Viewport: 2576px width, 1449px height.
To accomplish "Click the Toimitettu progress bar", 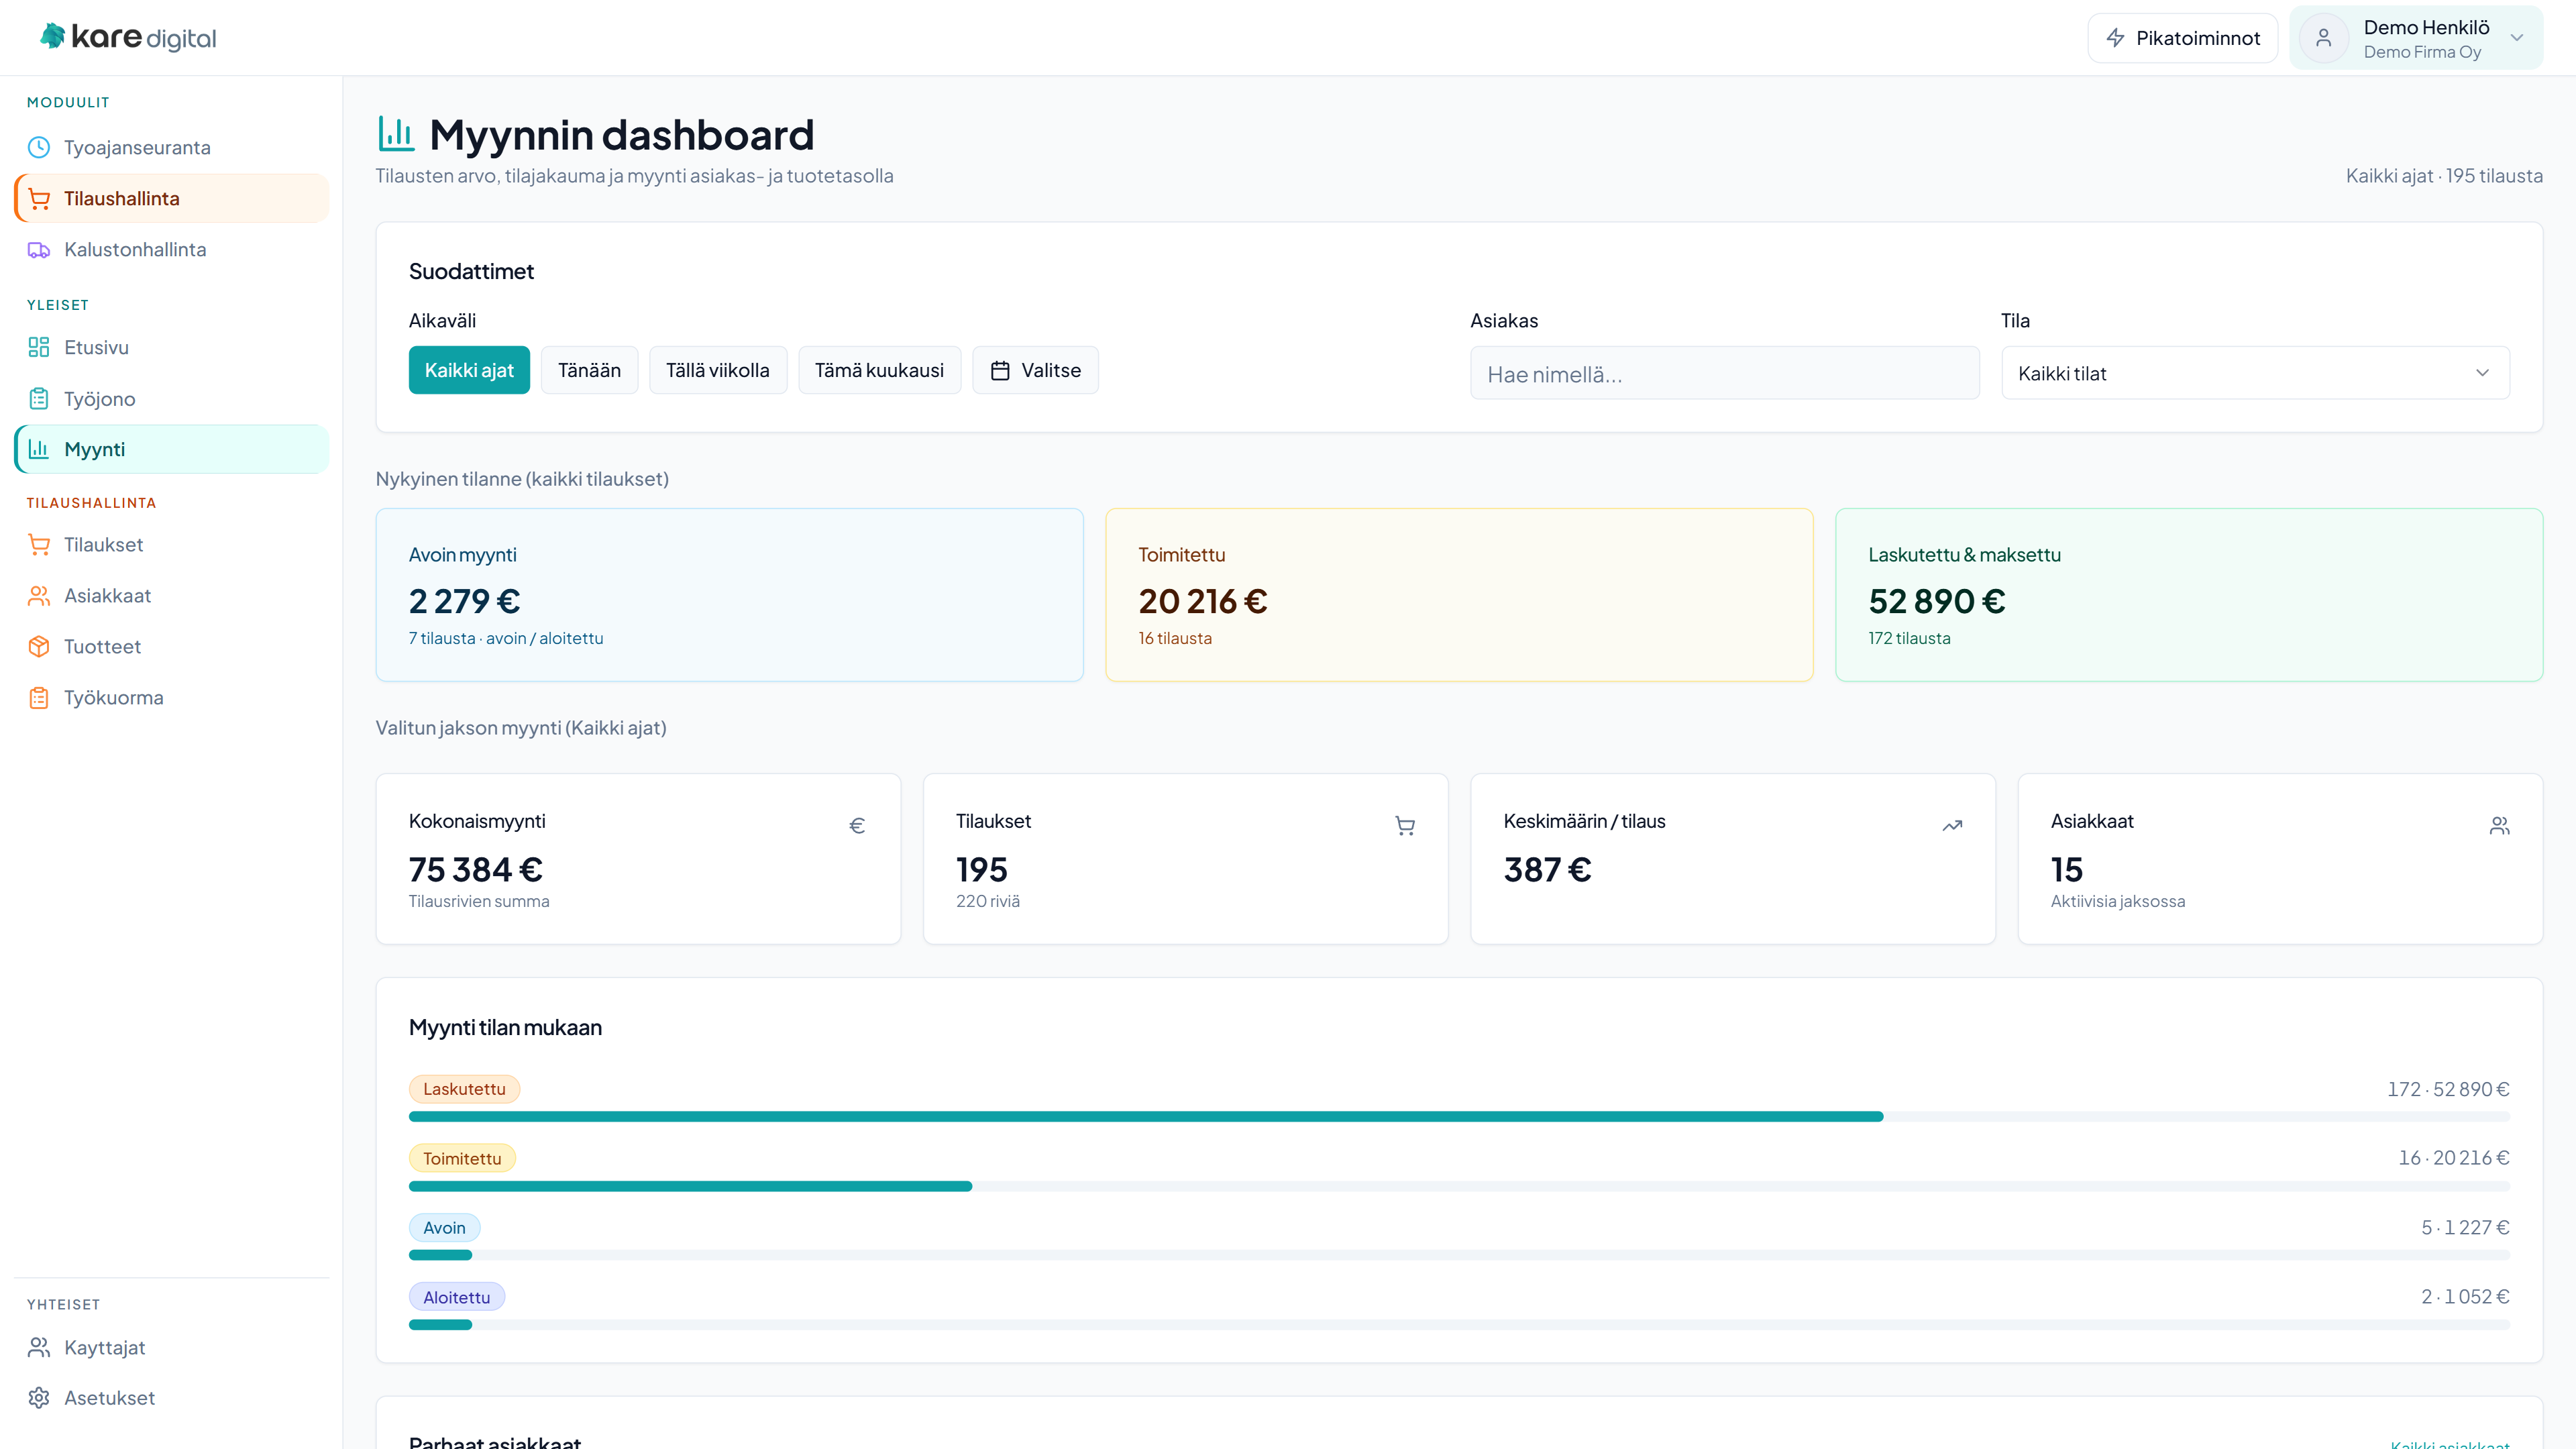I will [x=1459, y=1186].
